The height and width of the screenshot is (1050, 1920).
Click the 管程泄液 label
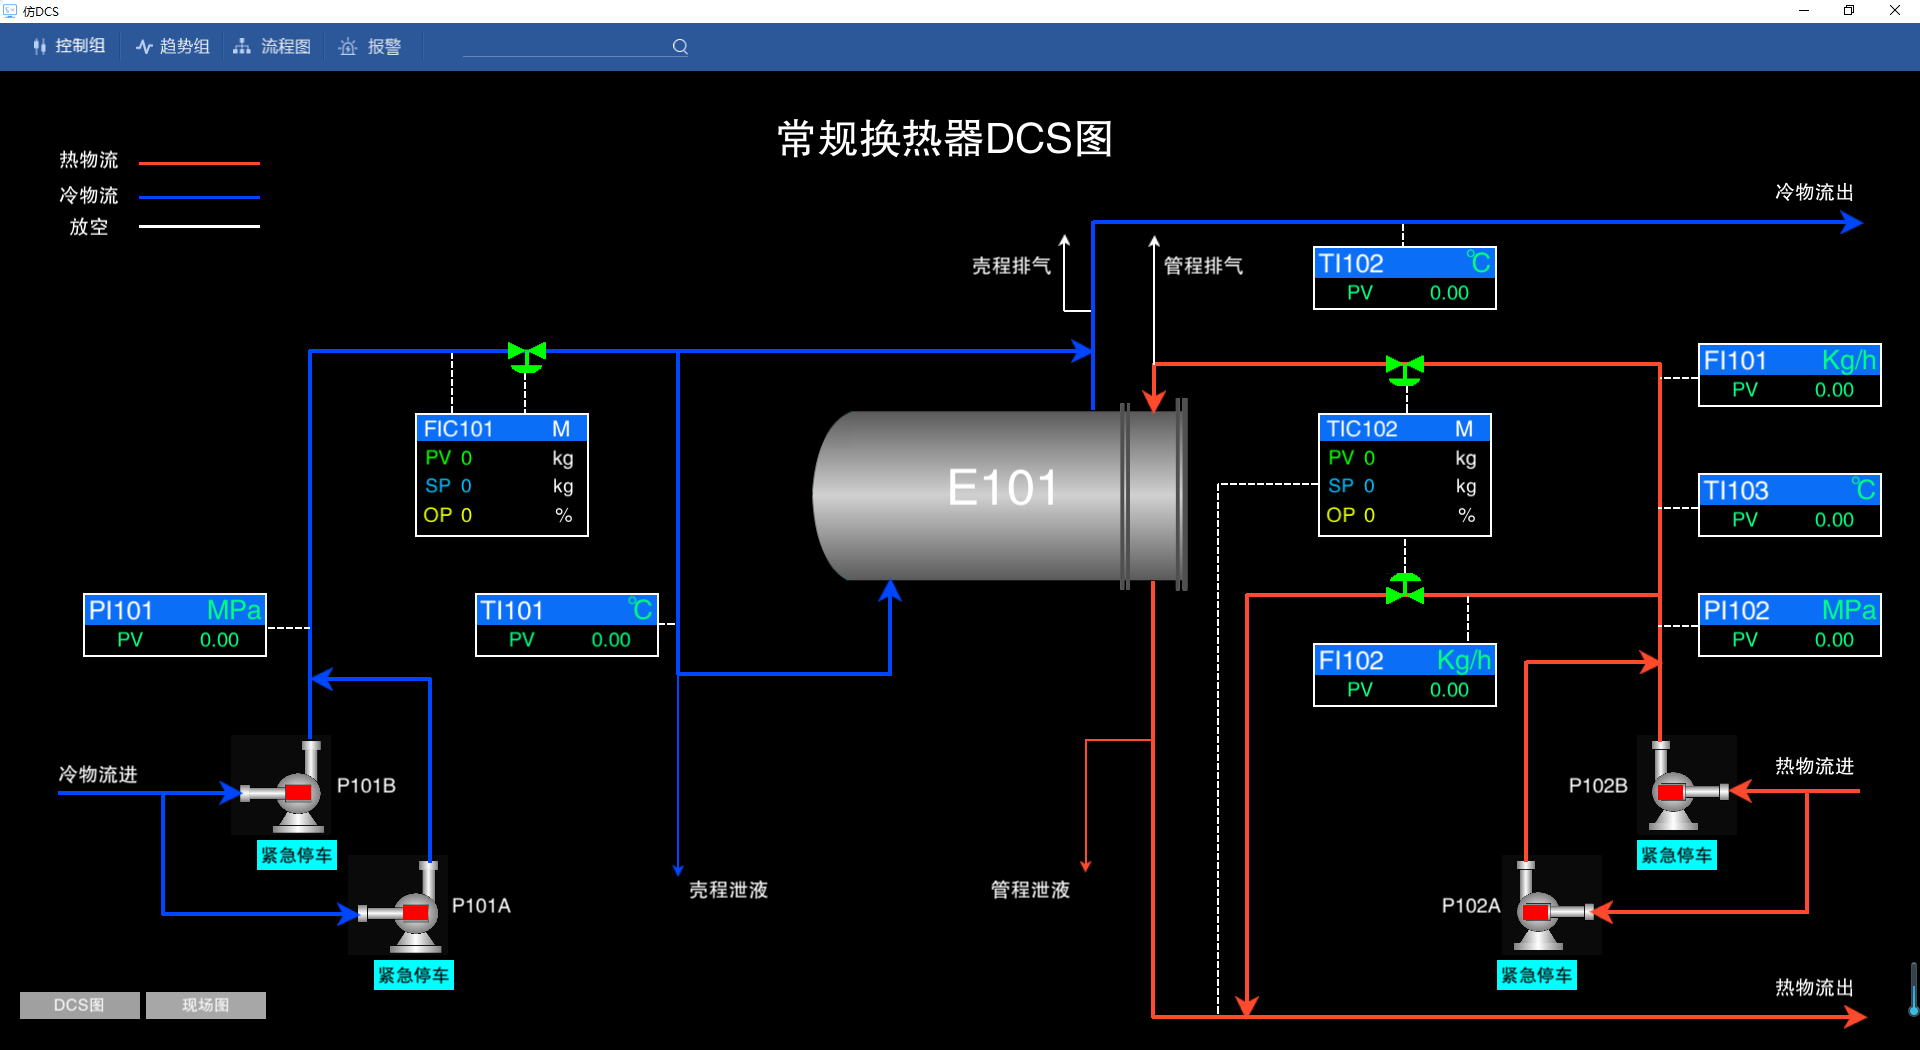click(1030, 890)
